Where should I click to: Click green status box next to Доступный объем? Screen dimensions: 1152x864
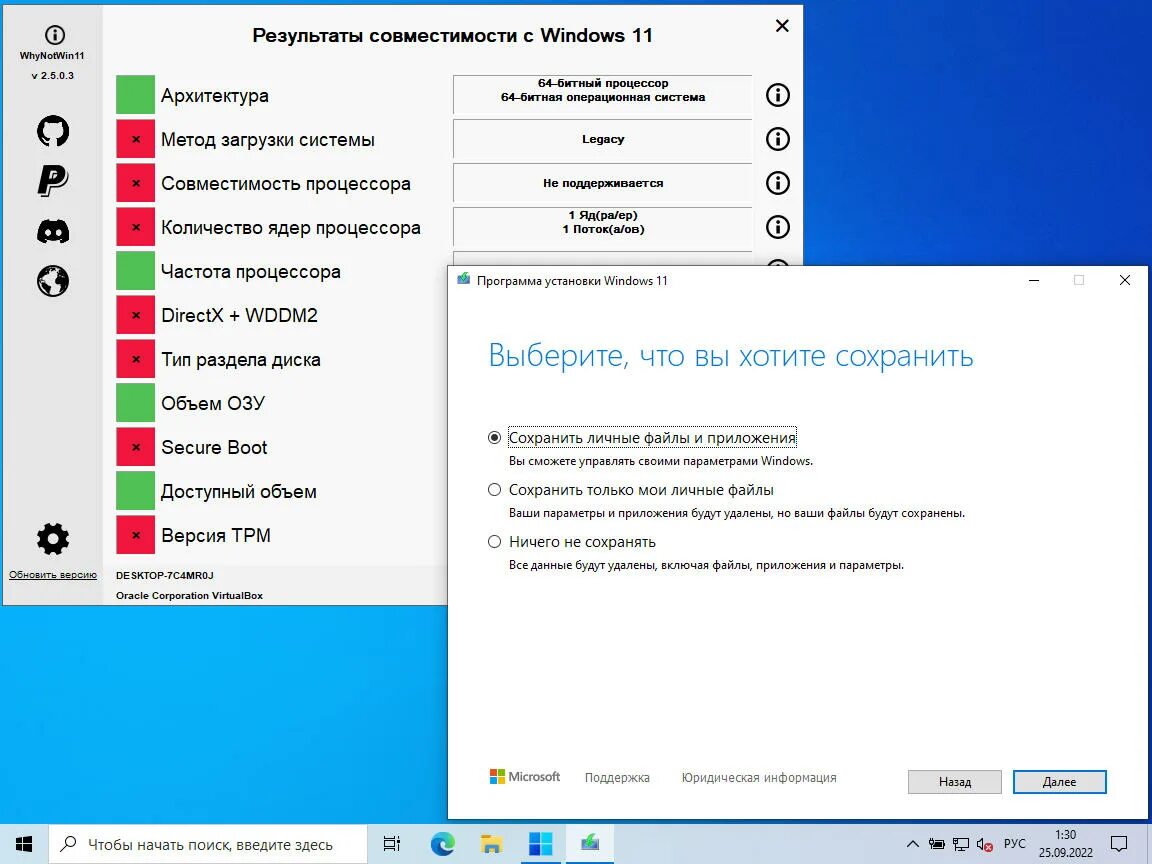coord(135,491)
